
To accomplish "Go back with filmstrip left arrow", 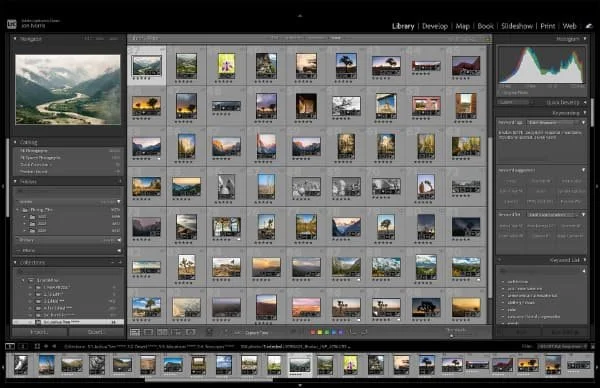I will click(46, 346).
